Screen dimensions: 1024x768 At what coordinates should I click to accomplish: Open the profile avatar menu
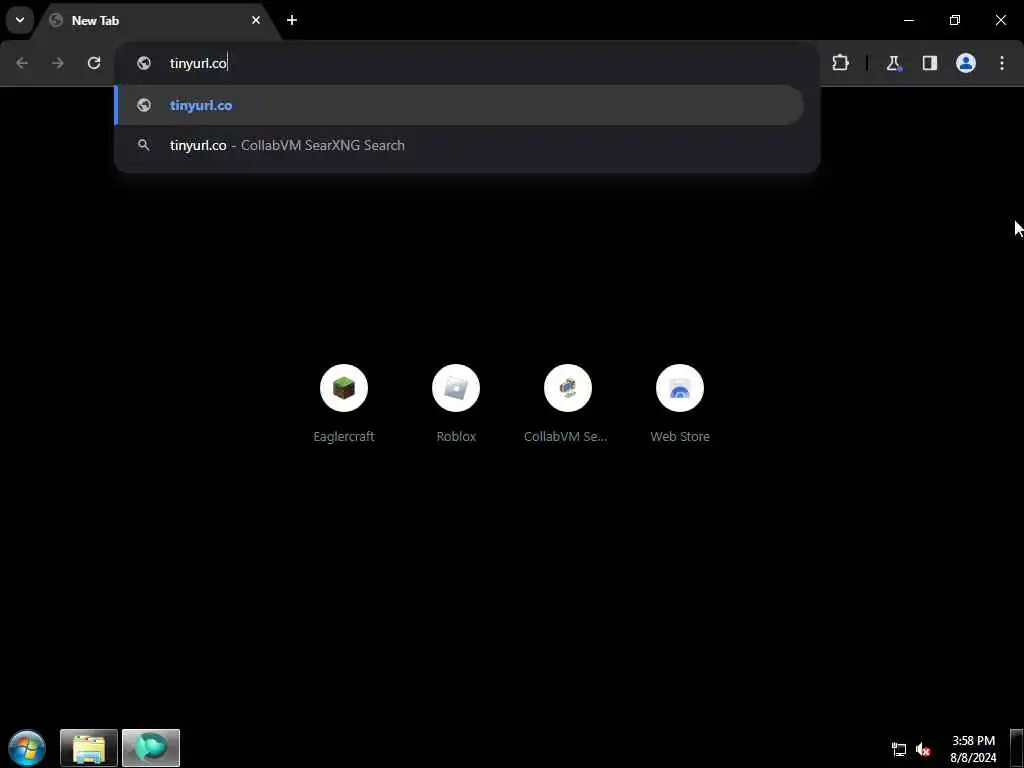[x=966, y=63]
